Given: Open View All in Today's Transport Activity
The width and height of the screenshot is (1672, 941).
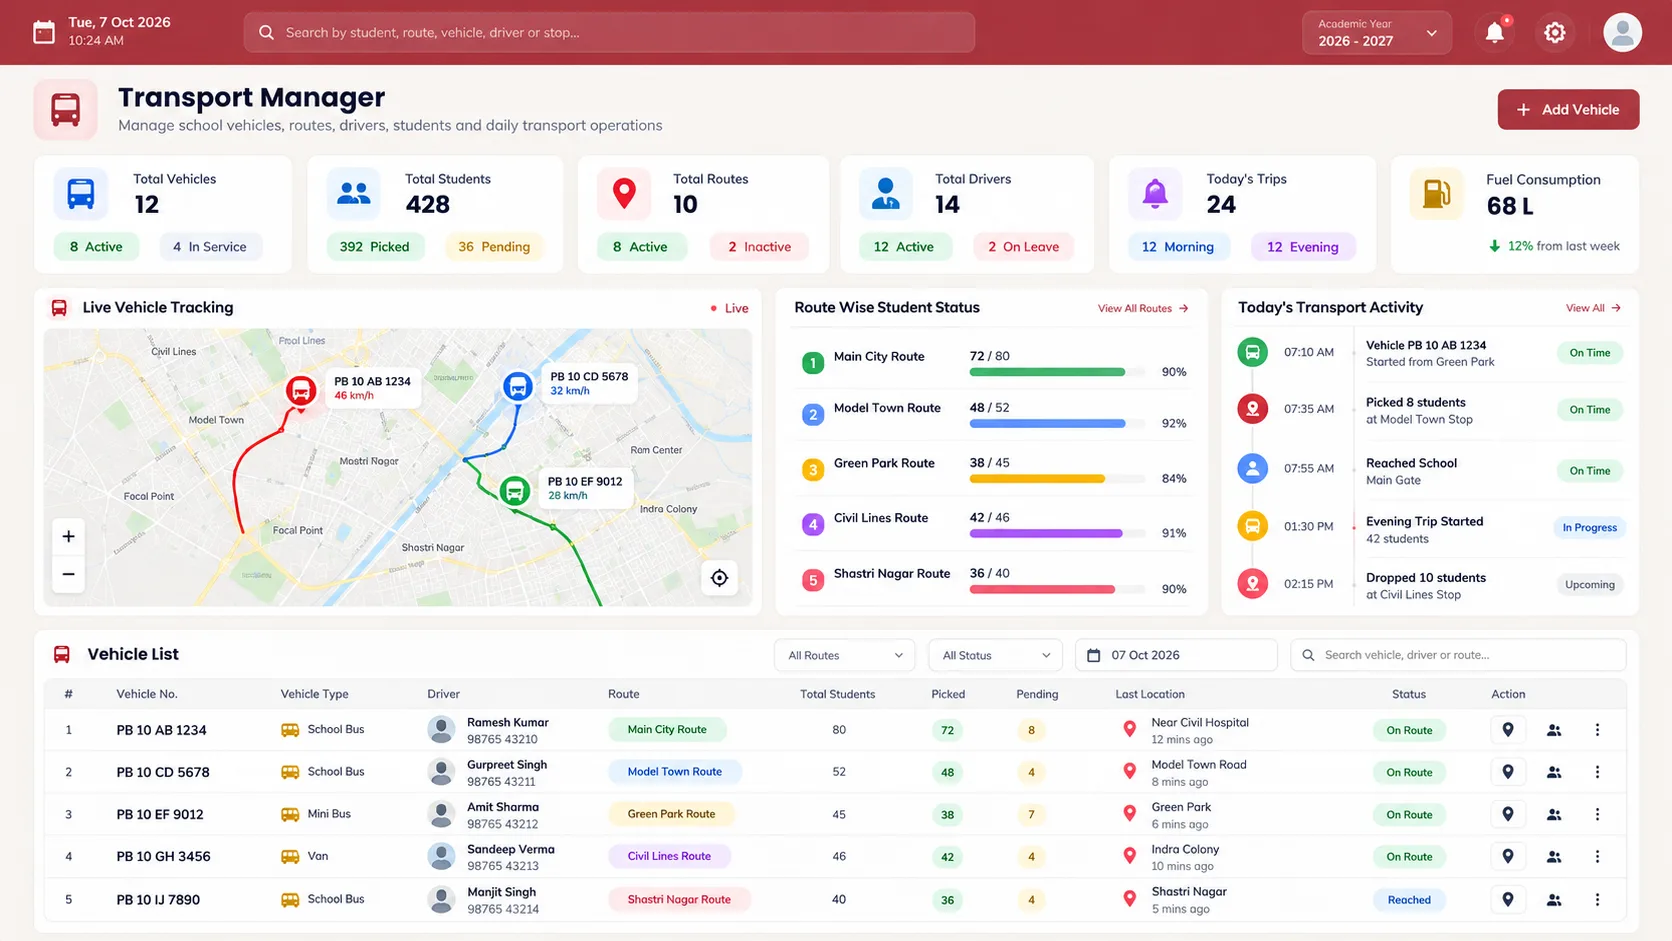Looking at the screenshot, I should click(1593, 308).
